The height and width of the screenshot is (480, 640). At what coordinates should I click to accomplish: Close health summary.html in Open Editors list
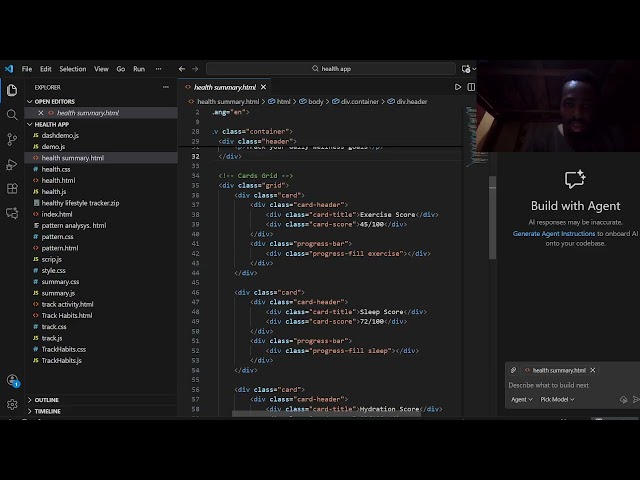click(x=40, y=113)
